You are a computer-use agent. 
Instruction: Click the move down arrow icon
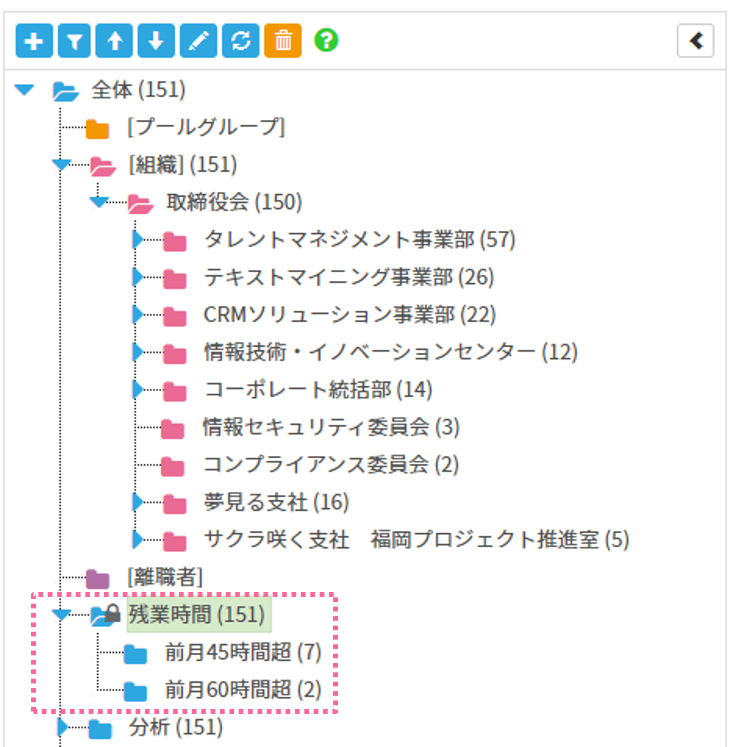(x=157, y=41)
